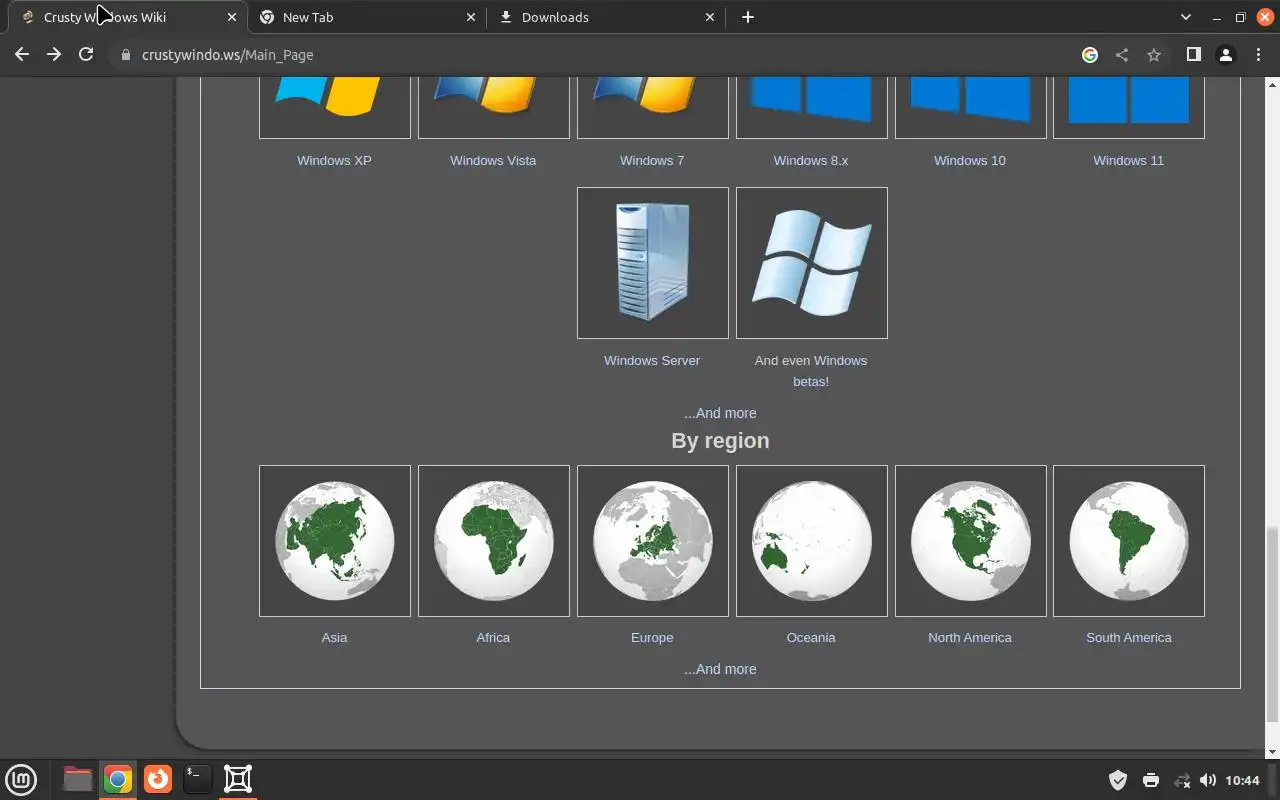
Task: Open the Windows XP link
Action: pyautogui.click(x=334, y=160)
